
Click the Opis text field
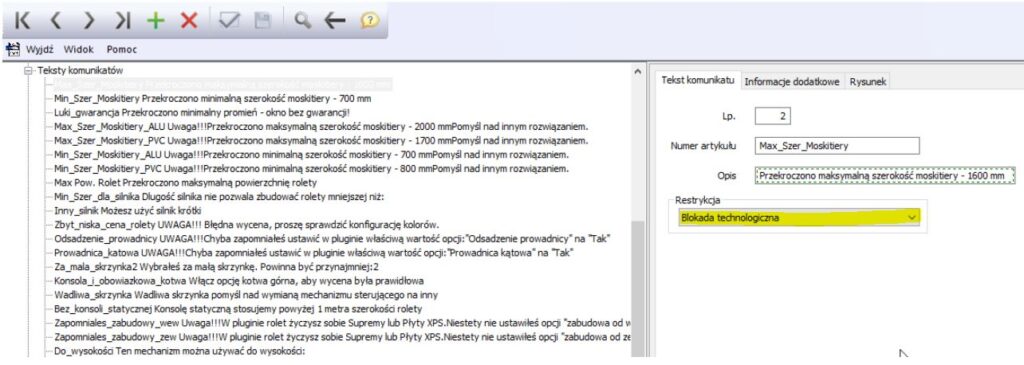pyautogui.click(x=884, y=176)
